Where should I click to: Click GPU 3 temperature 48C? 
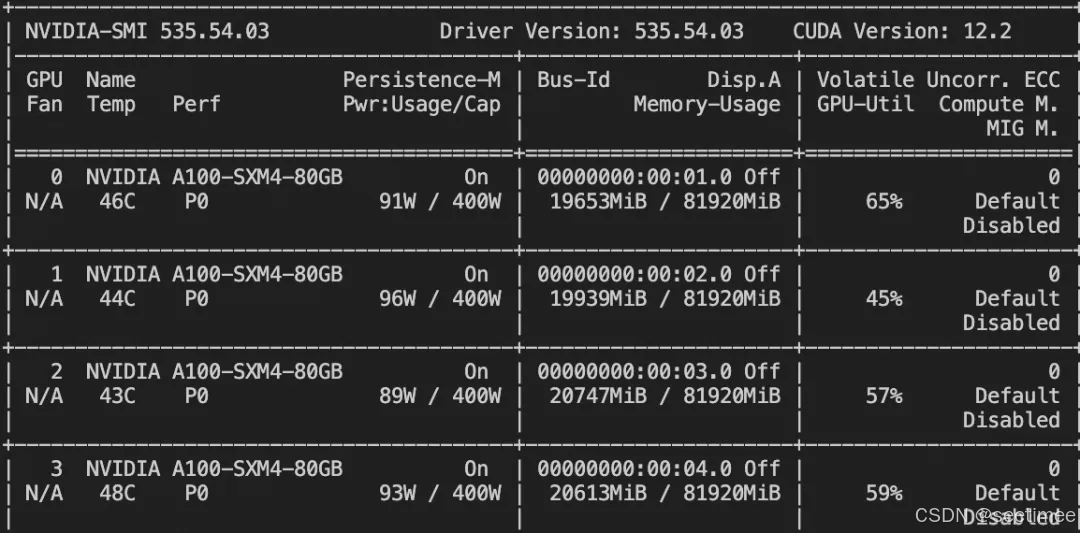pyautogui.click(x=117, y=493)
